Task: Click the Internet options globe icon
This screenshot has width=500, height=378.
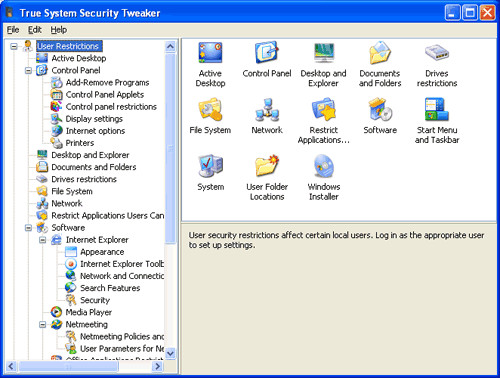Action: tap(56, 131)
